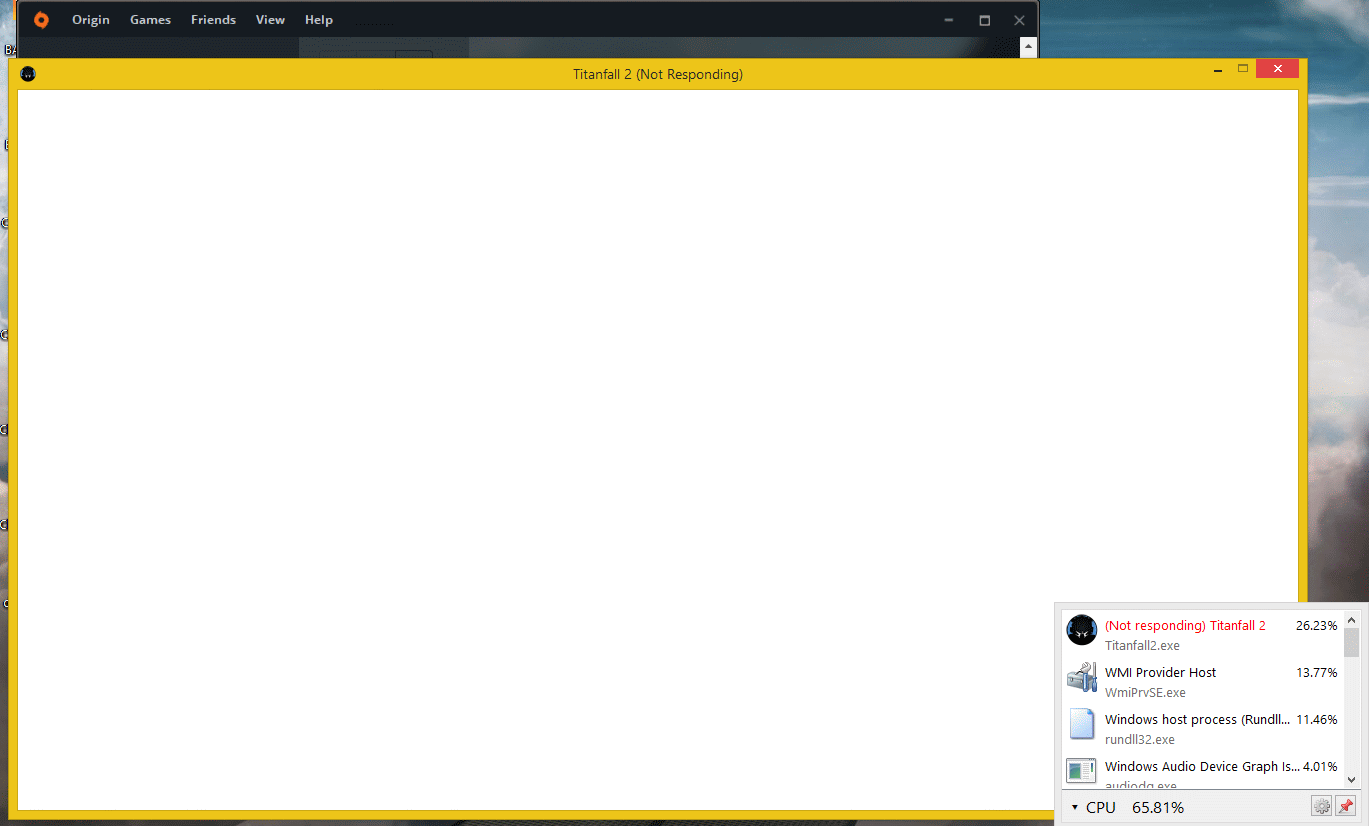Click the rundll32.exe file name
This screenshot has width=1369, height=826.
point(1140,740)
